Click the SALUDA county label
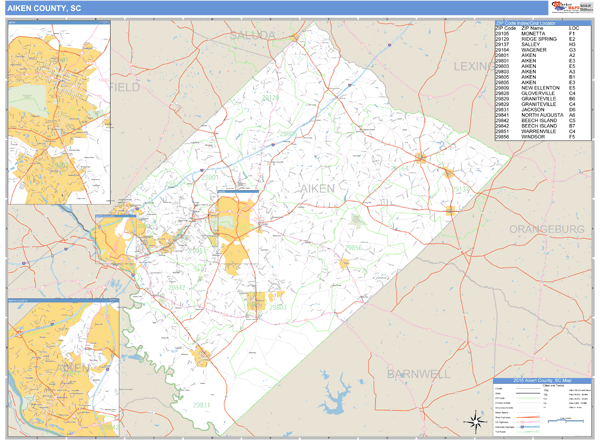Image resolution: width=600 pixels, height=440 pixels. click(250, 34)
